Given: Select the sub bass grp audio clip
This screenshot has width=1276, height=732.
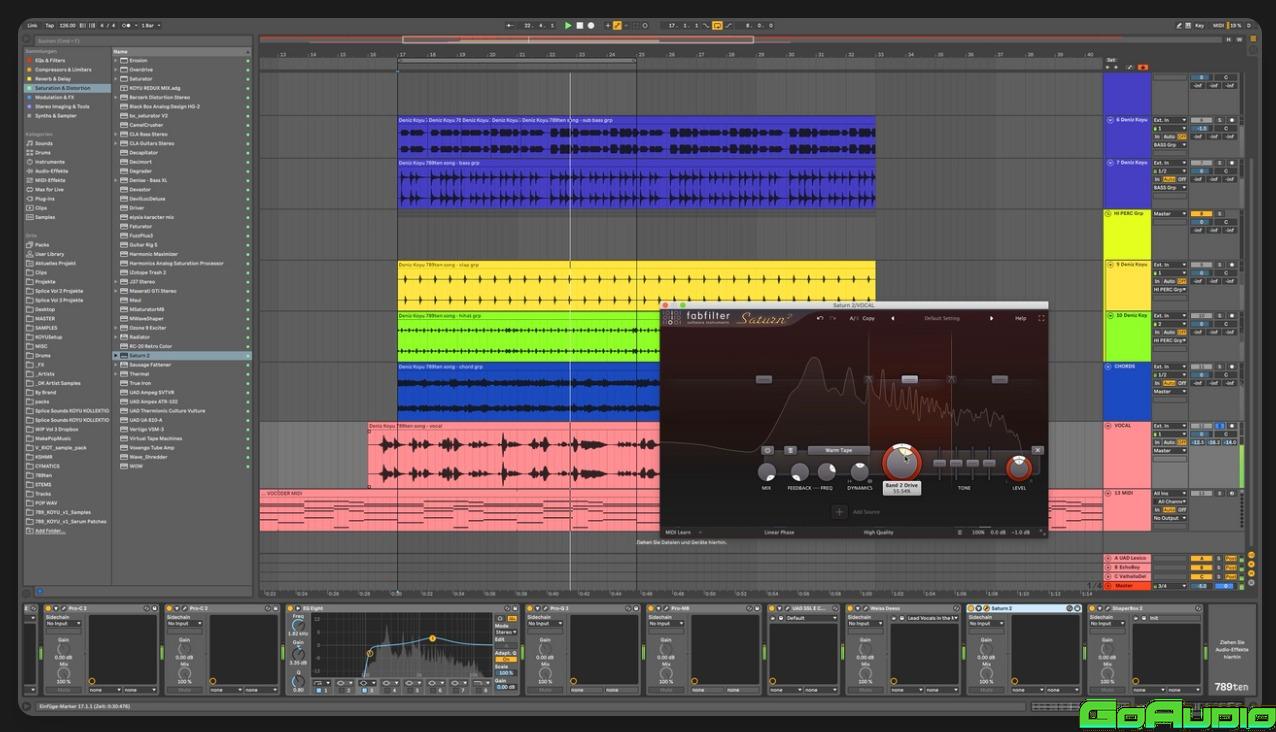Looking at the screenshot, I should pos(636,136).
